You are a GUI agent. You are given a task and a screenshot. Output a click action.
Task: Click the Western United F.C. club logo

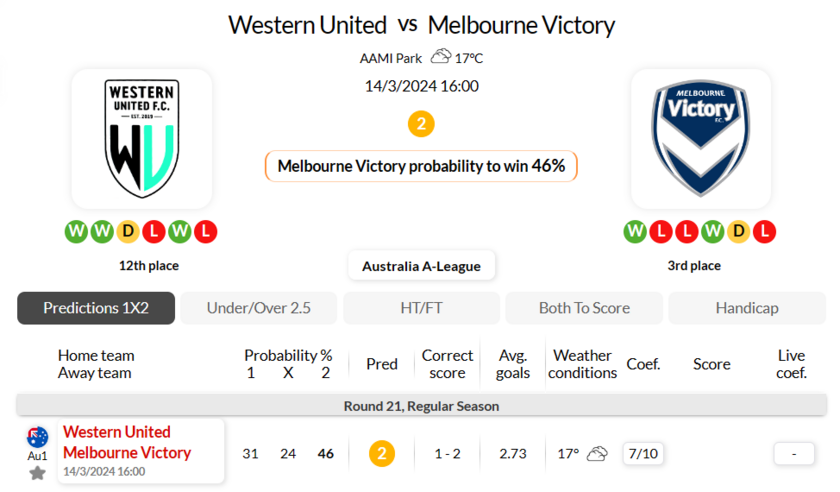[x=142, y=138]
